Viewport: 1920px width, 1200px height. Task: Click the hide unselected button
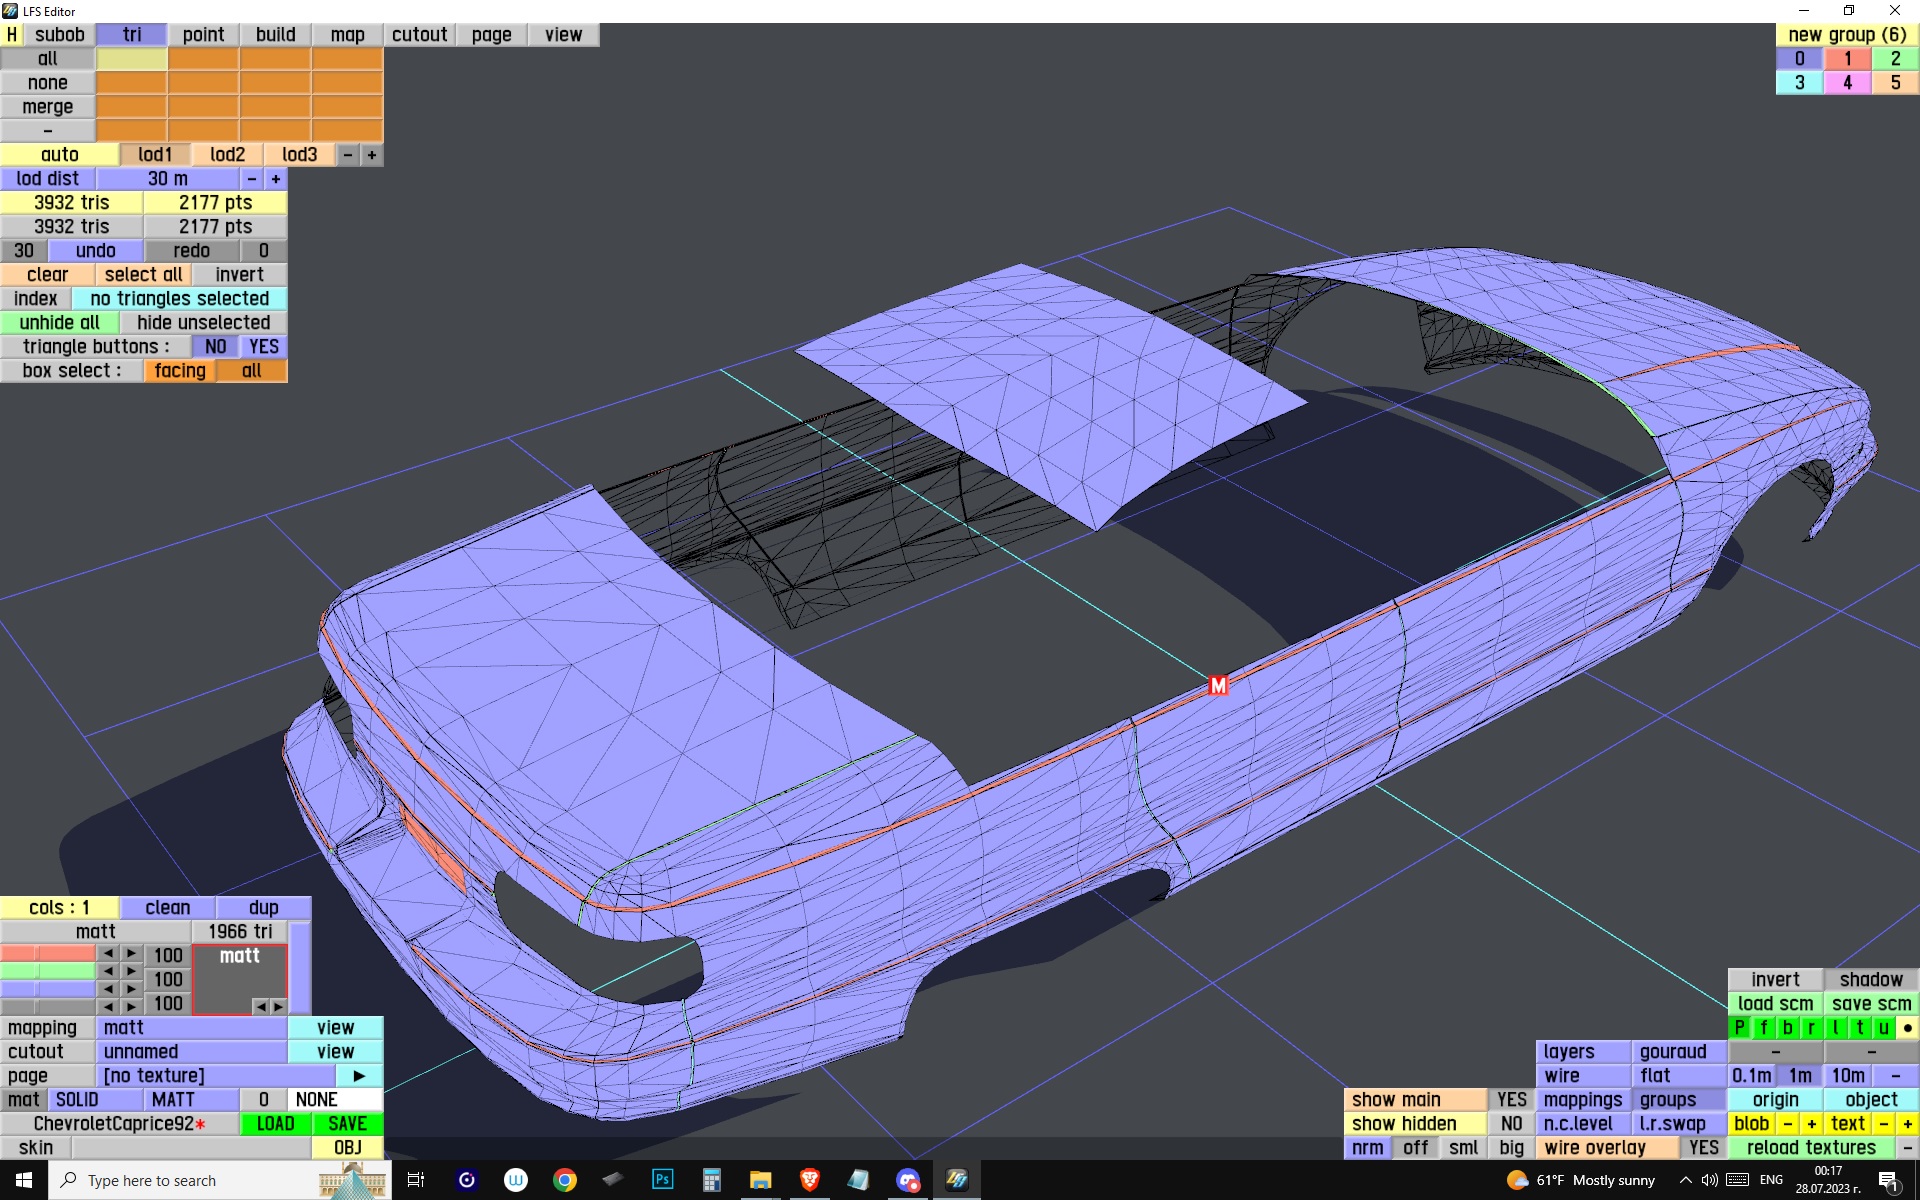pos(203,322)
